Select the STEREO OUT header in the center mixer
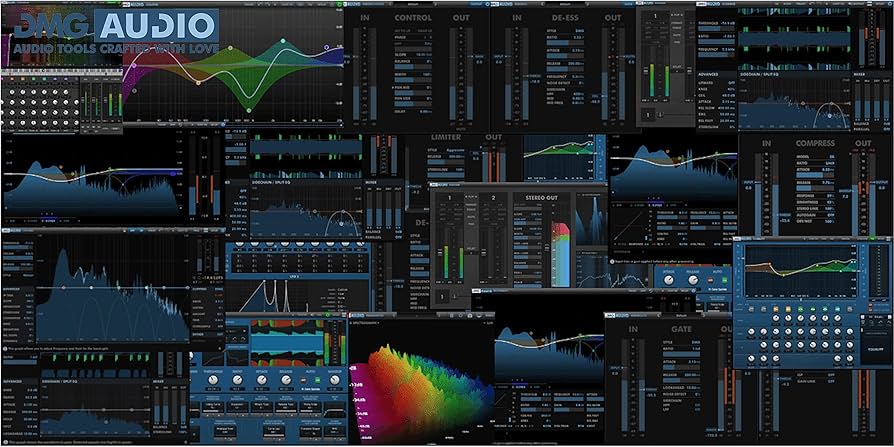The height and width of the screenshot is (447, 894). pos(542,198)
